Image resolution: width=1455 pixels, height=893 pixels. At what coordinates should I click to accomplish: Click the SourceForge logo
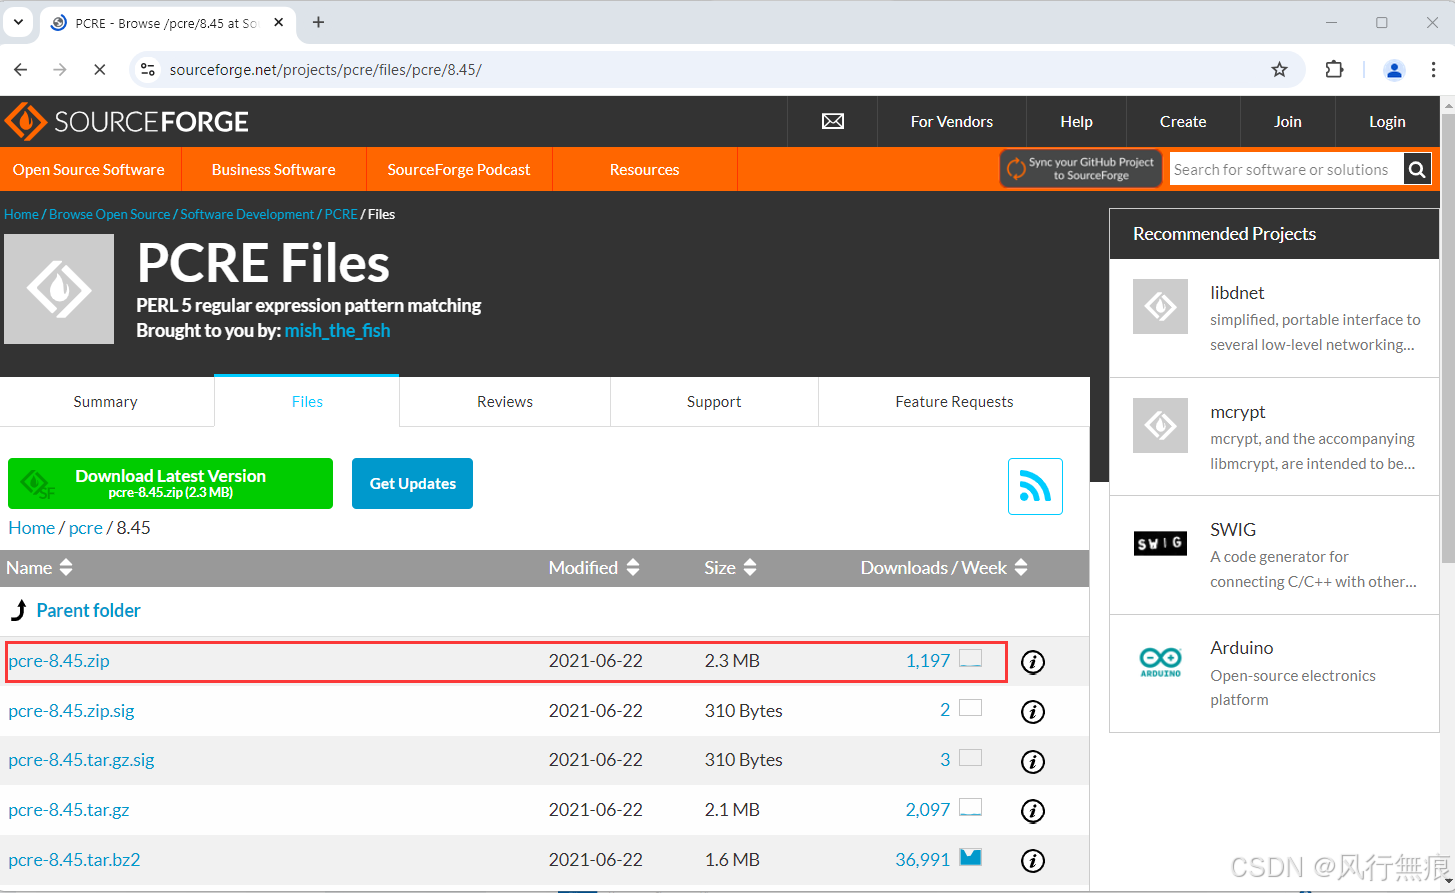127,122
